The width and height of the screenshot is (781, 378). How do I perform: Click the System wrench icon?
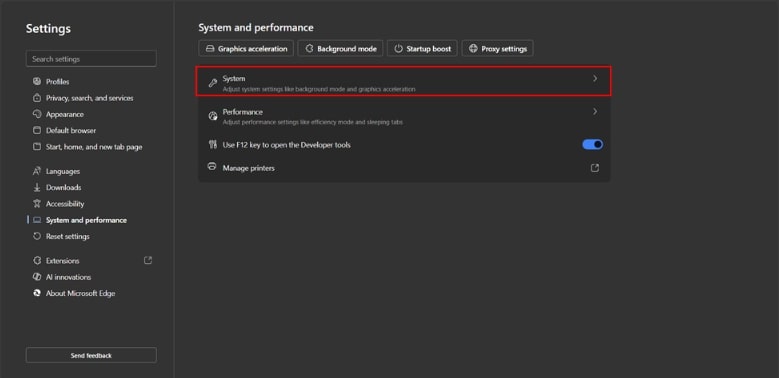(213, 83)
